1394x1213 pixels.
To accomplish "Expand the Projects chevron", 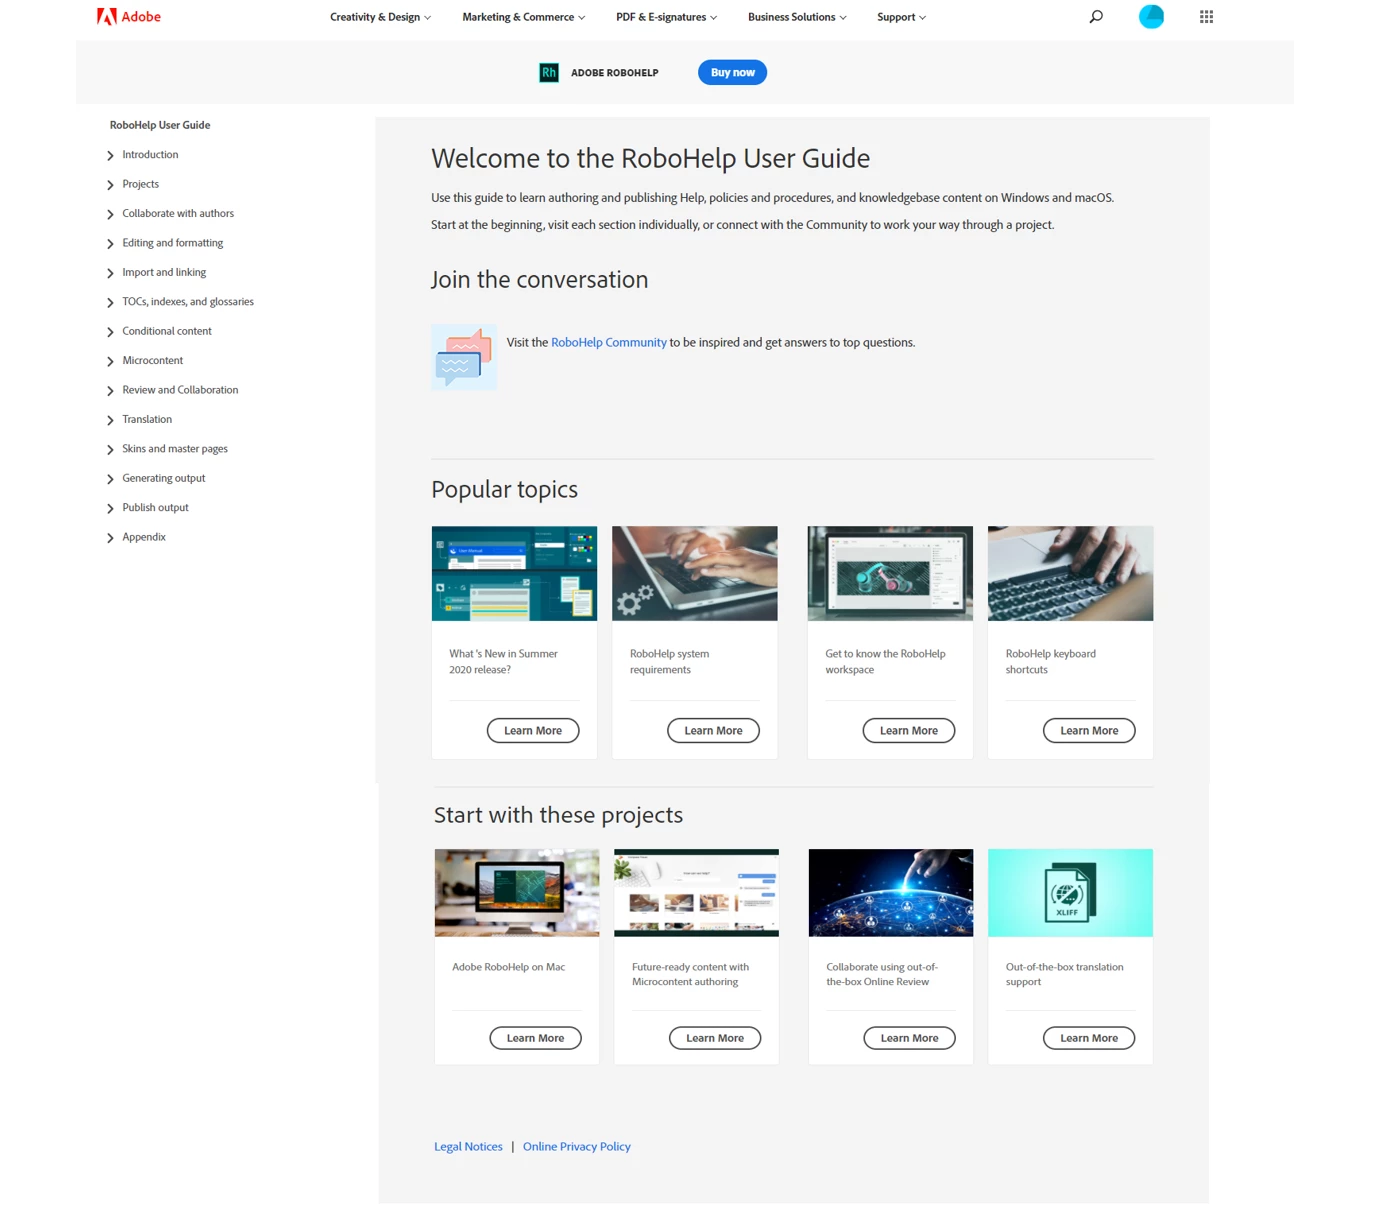I will click(110, 185).
